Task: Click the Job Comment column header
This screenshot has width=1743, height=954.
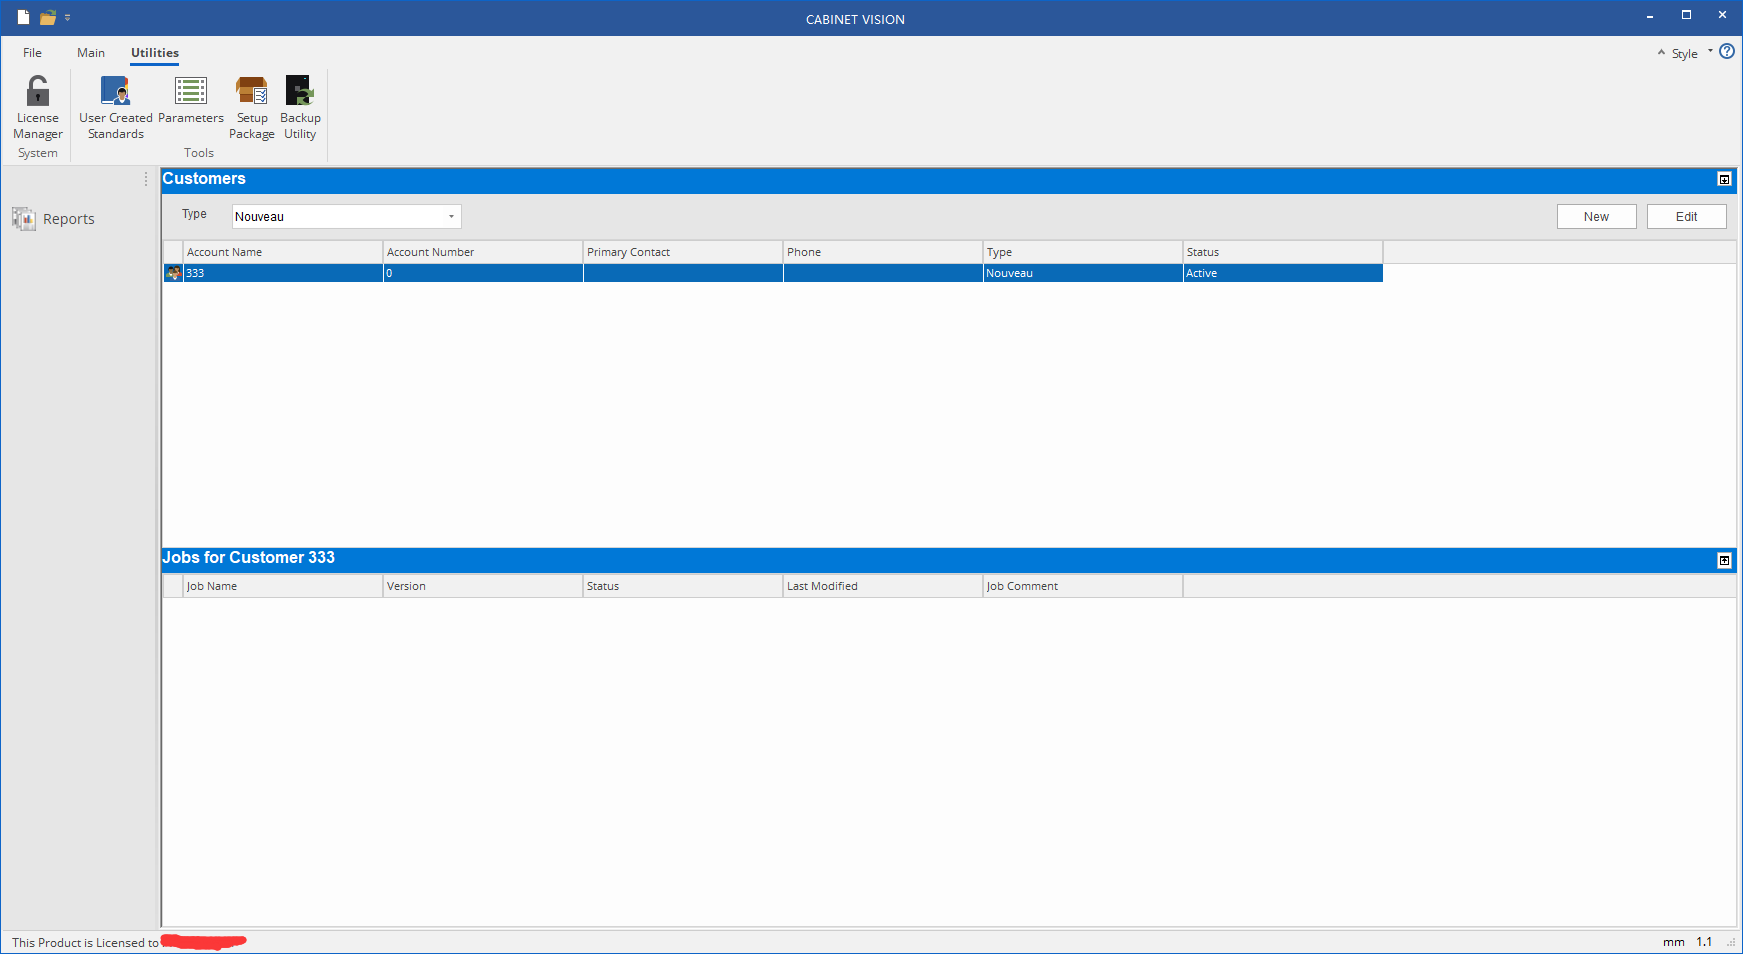Action: pos(1083,586)
